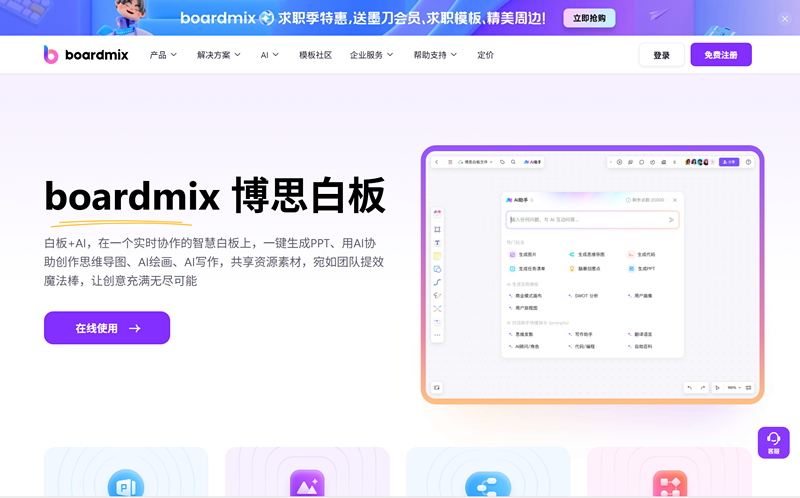Click the collaborator avatars in the preview toolbar
This screenshot has width=800, height=498.
(x=696, y=162)
